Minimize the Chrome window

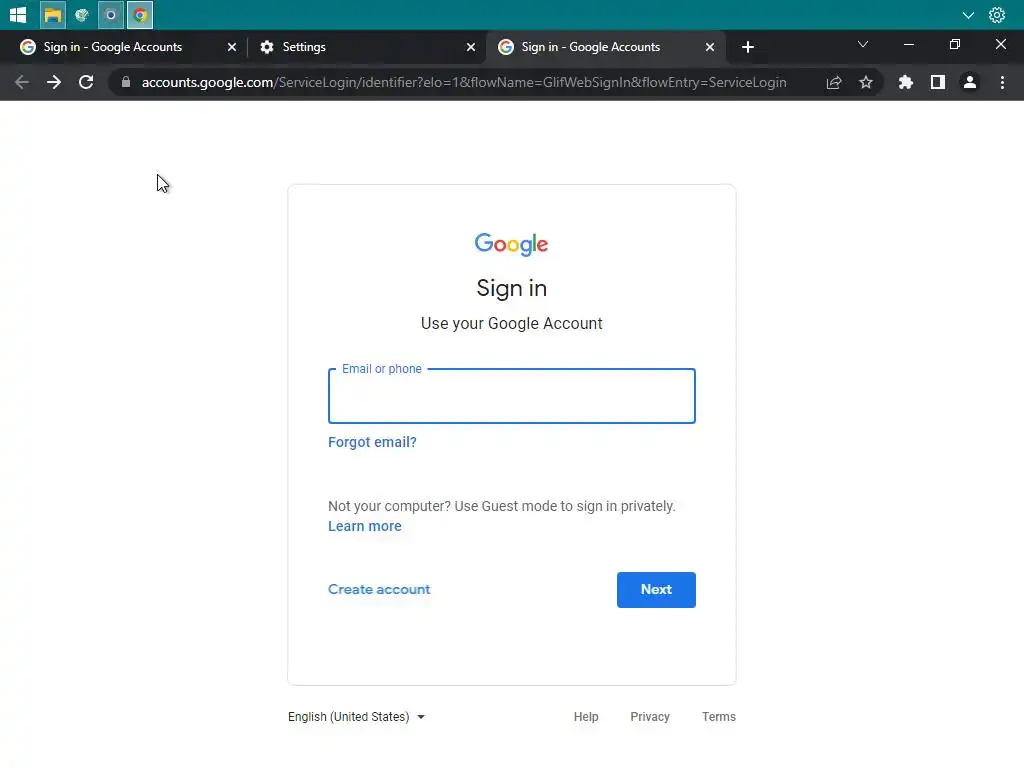pyautogui.click(x=908, y=44)
